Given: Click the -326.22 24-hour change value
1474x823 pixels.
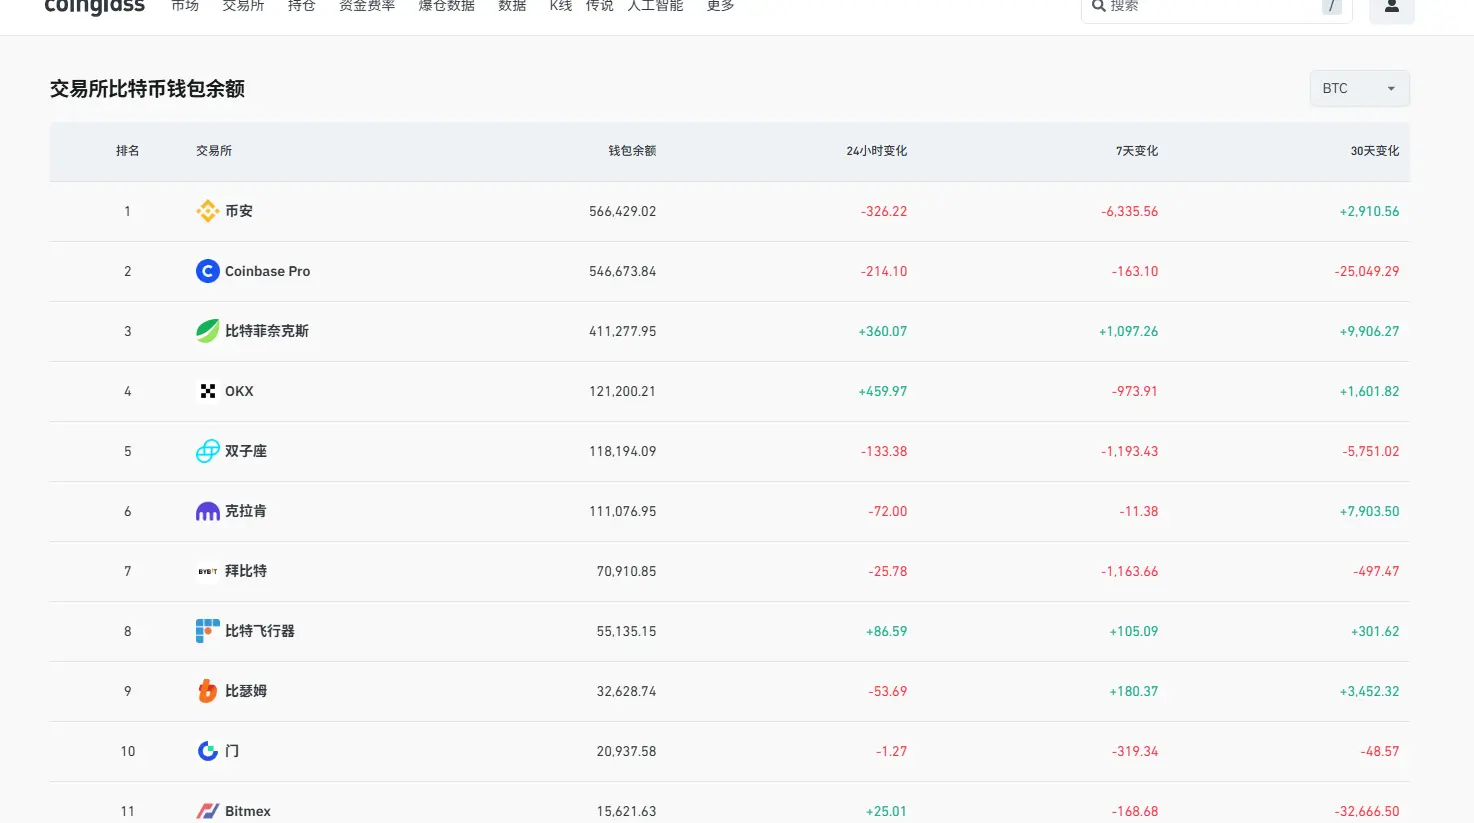Looking at the screenshot, I should [x=884, y=211].
